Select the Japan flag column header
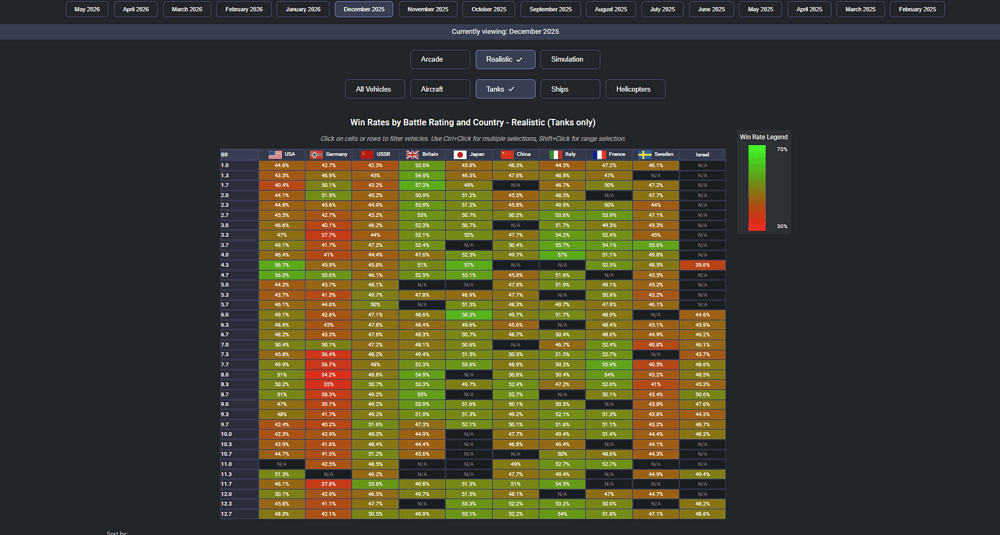Viewport: 1000px width, 535px height. click(x=469, y=154)
